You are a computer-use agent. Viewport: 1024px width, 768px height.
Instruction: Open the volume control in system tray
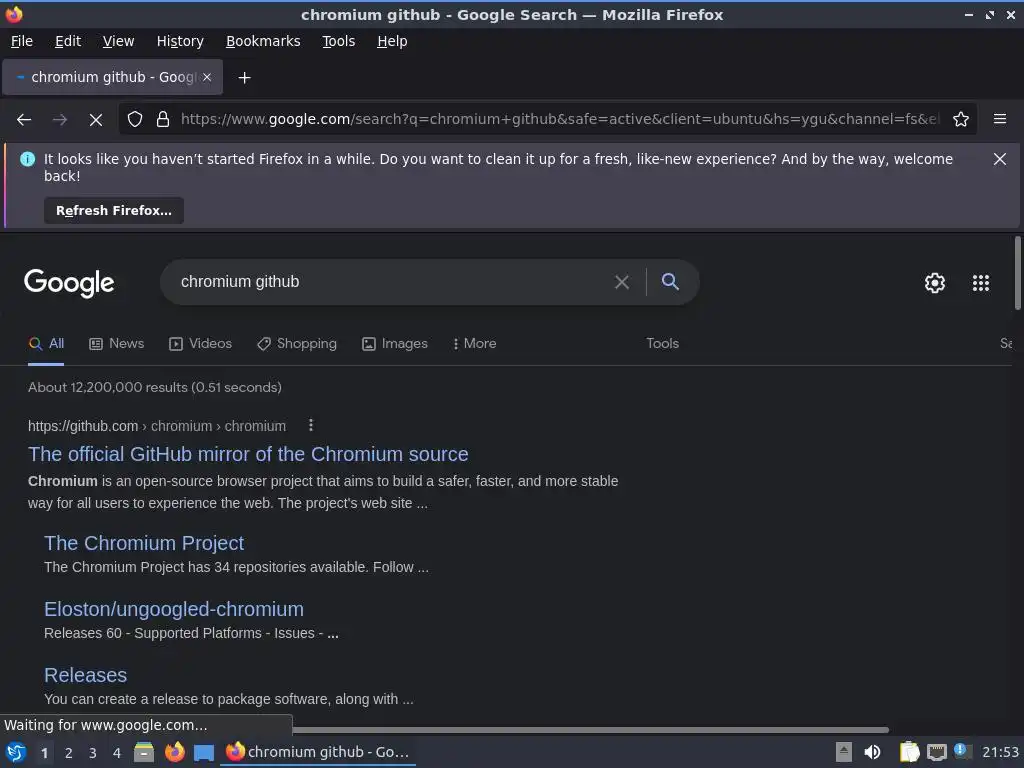tap(872, 752)
